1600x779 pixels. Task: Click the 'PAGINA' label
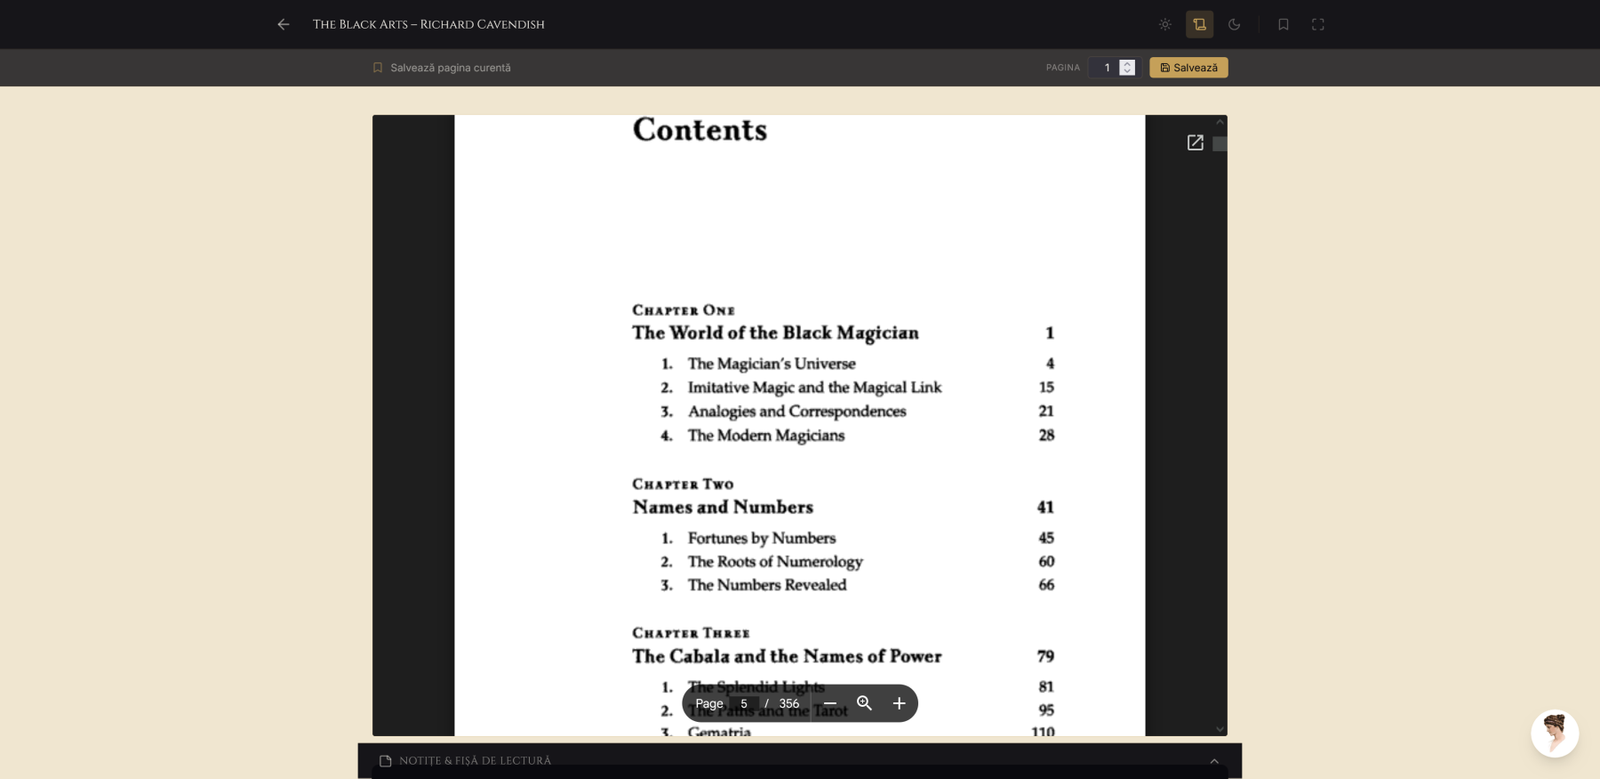click(x=1063, y=68)
